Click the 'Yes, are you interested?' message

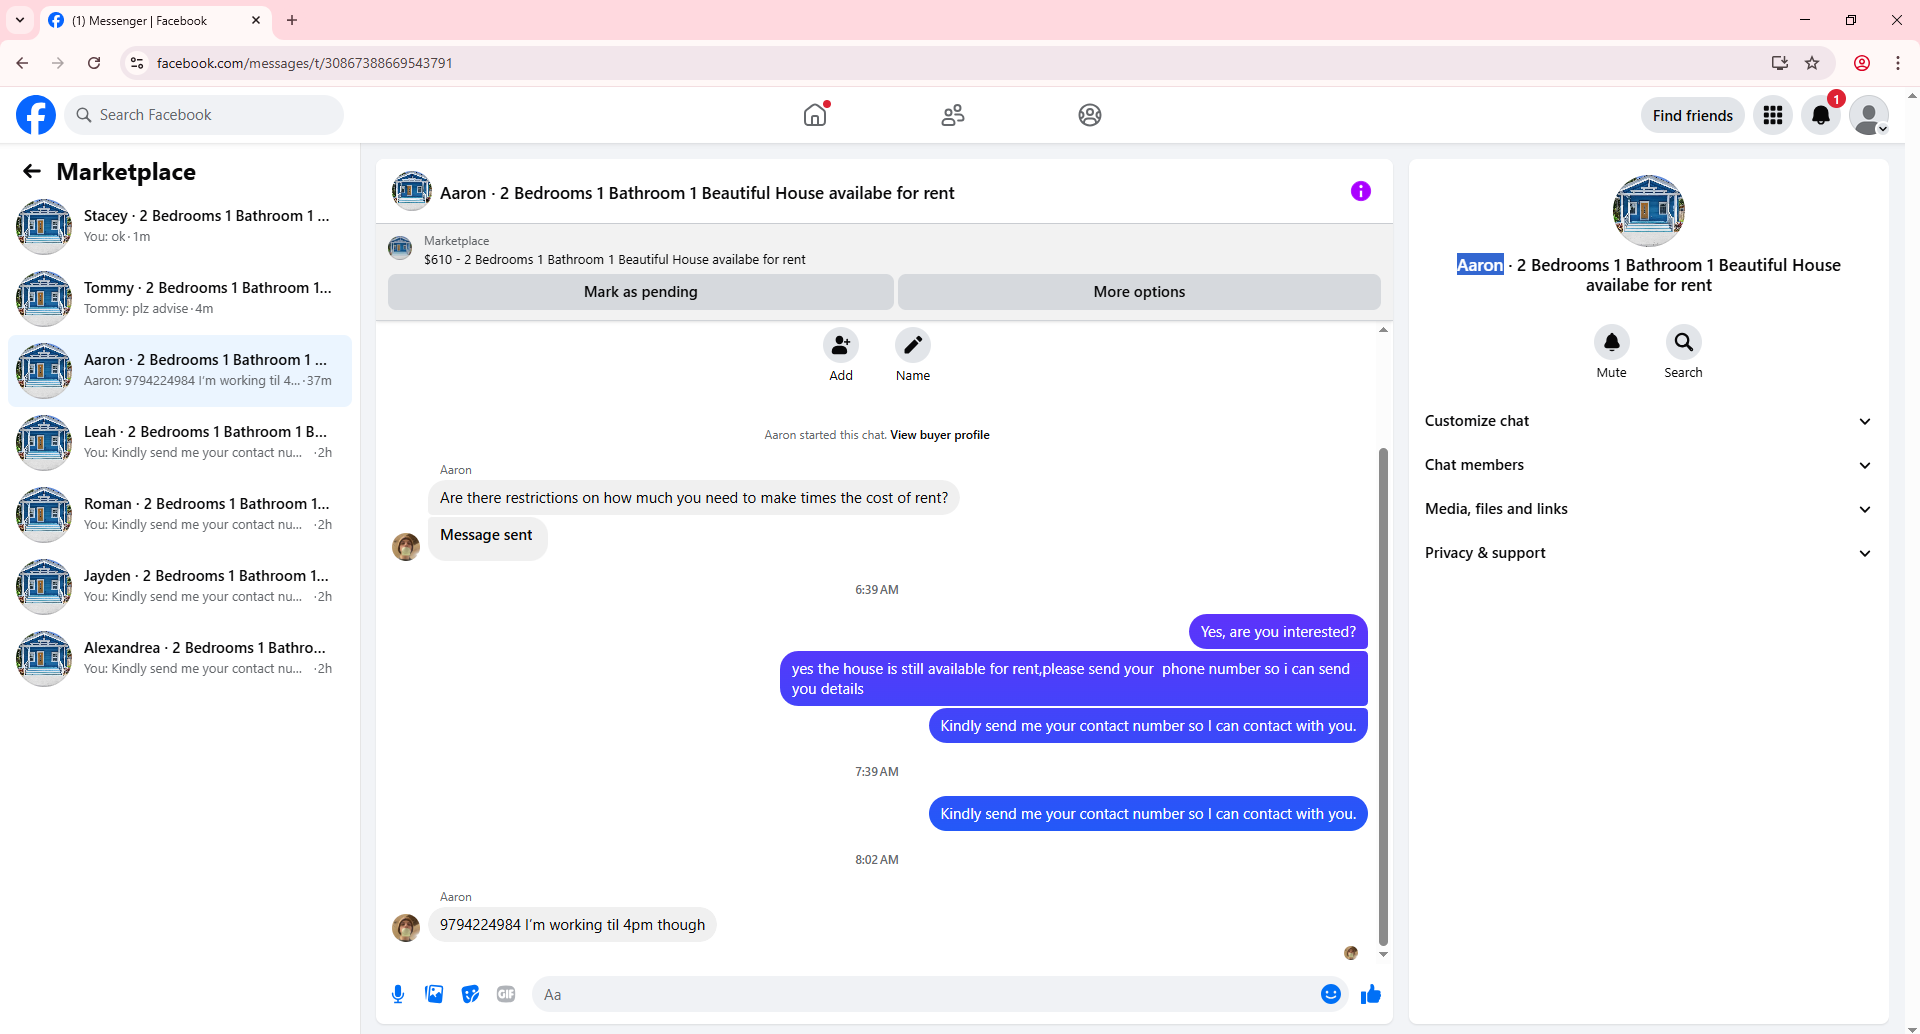[x=1278, y=632]
